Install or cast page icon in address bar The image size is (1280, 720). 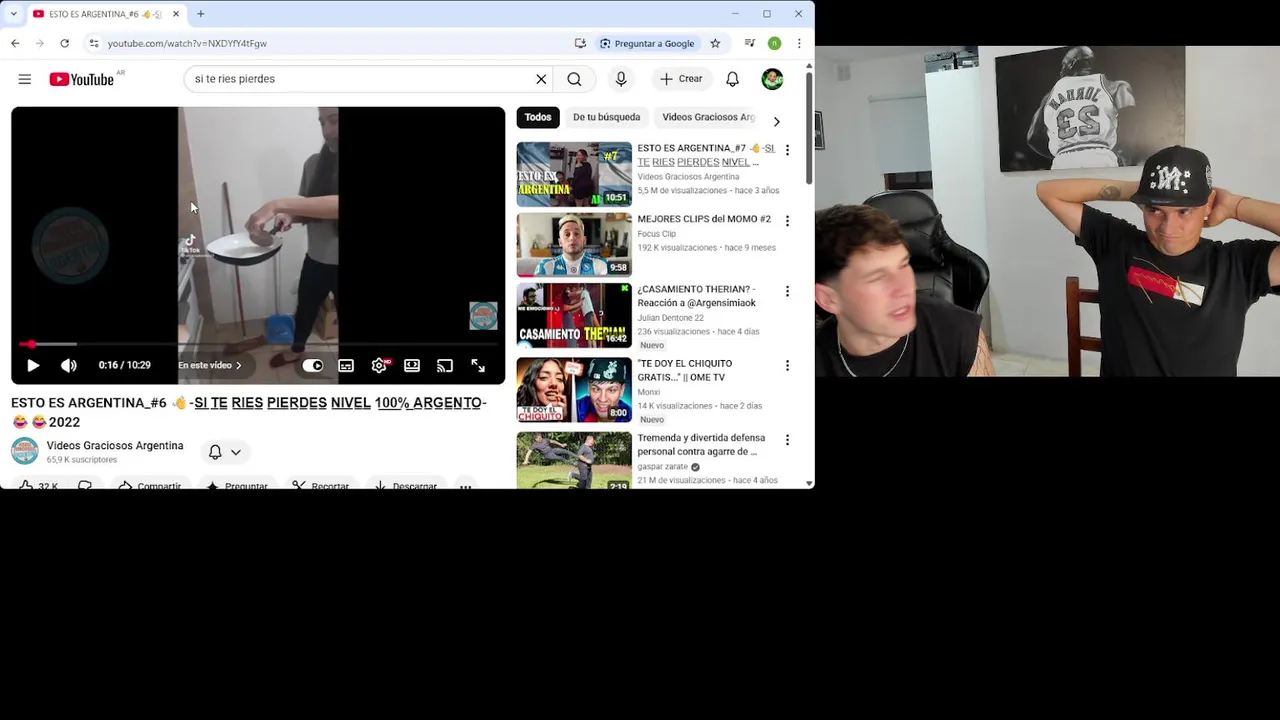[x=580, y=43]
